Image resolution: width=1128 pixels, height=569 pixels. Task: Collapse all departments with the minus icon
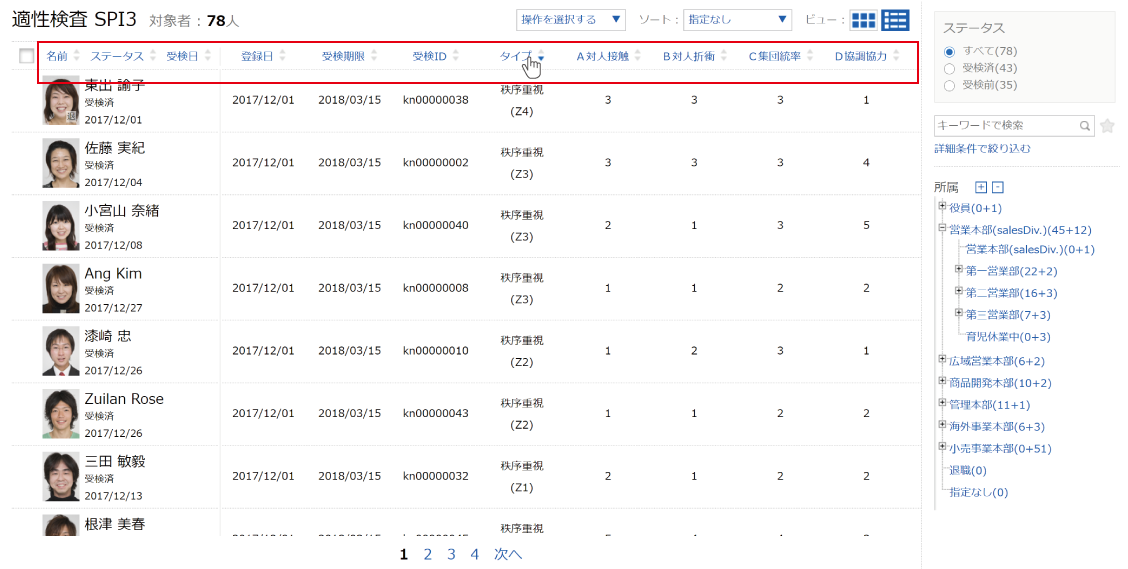click(997, 187)
